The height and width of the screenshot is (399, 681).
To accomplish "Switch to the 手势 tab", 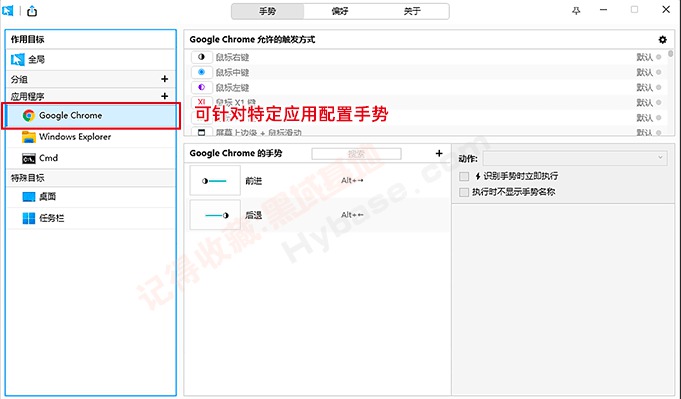I will pos(268,11).
